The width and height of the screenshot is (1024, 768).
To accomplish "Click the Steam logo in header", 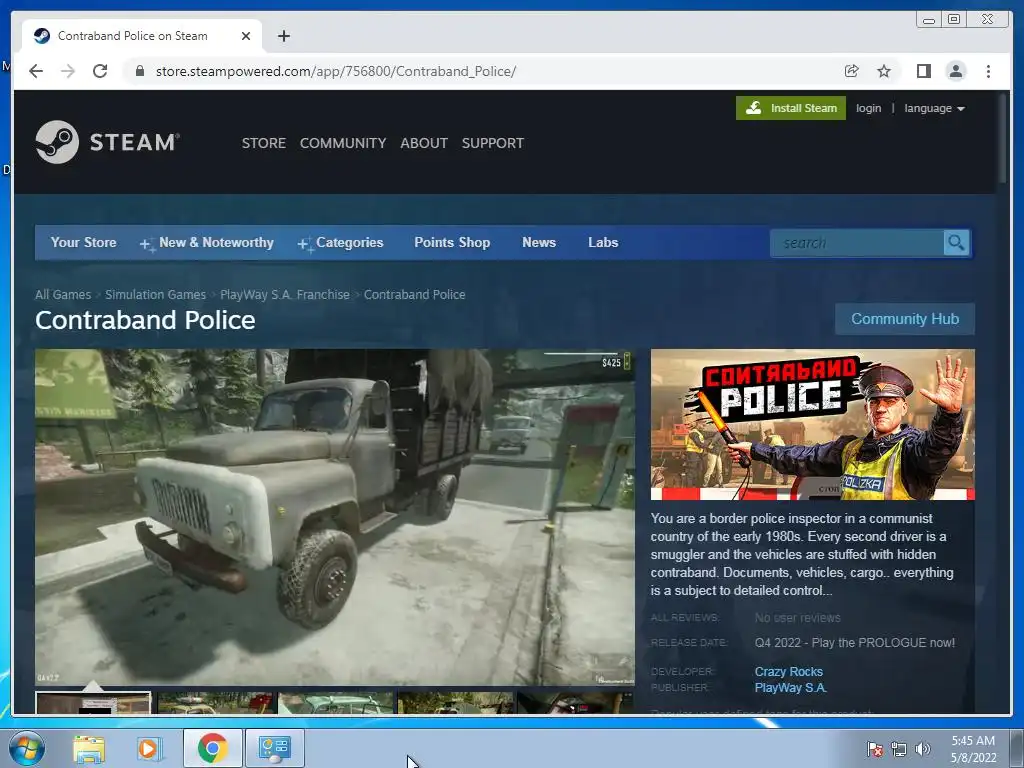I will point(108,142).
